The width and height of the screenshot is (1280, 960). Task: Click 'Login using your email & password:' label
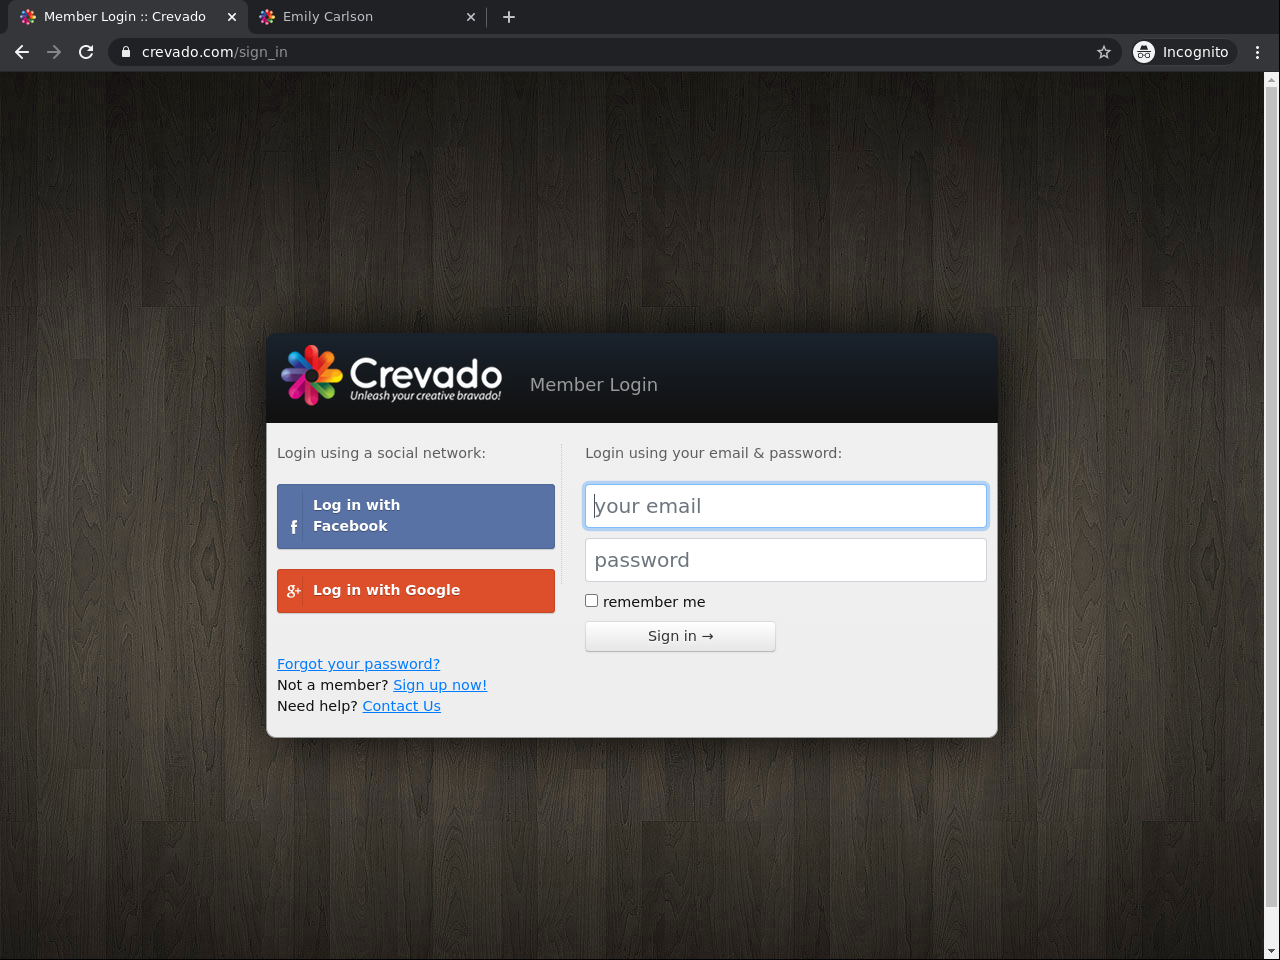pos(713,453)
